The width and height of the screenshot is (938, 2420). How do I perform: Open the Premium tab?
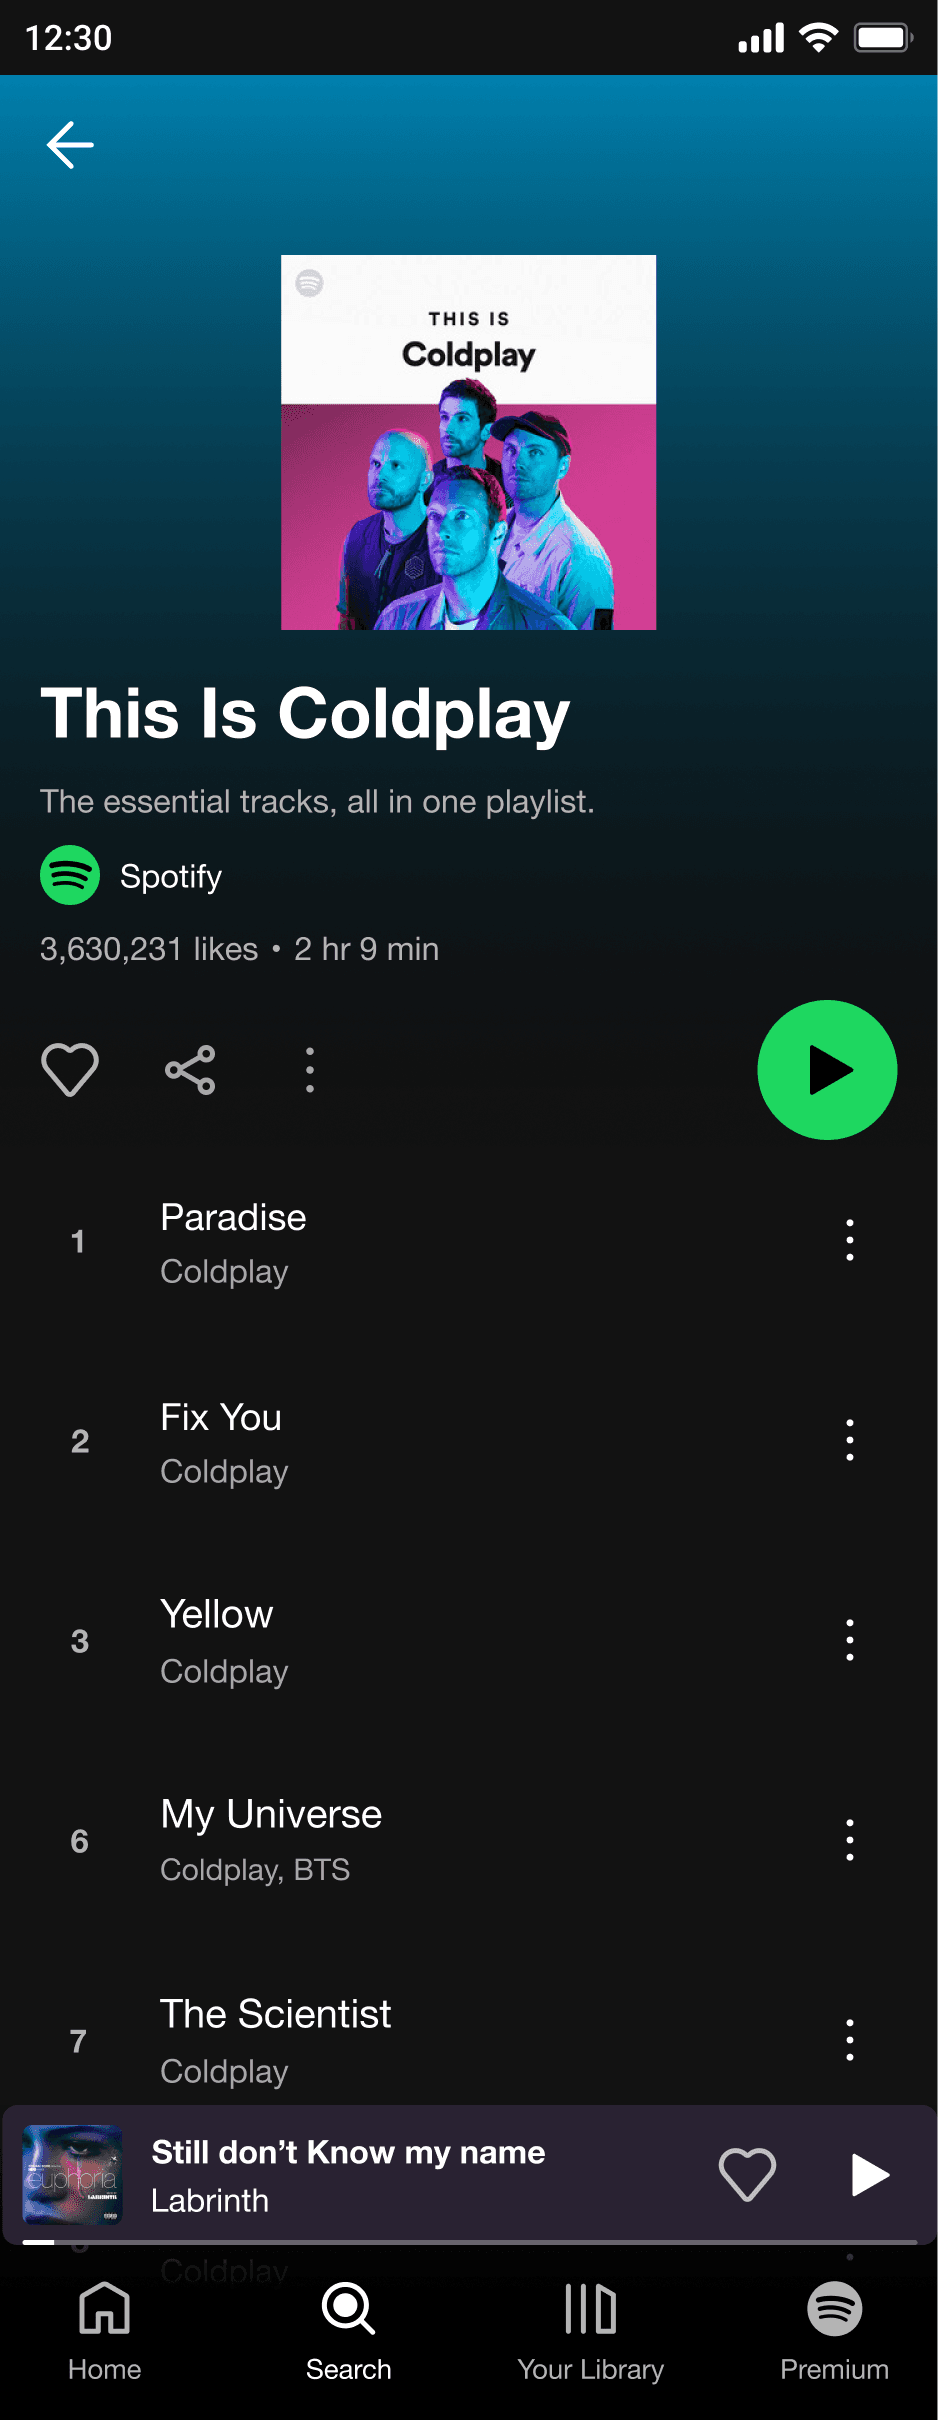[835, 2332]
